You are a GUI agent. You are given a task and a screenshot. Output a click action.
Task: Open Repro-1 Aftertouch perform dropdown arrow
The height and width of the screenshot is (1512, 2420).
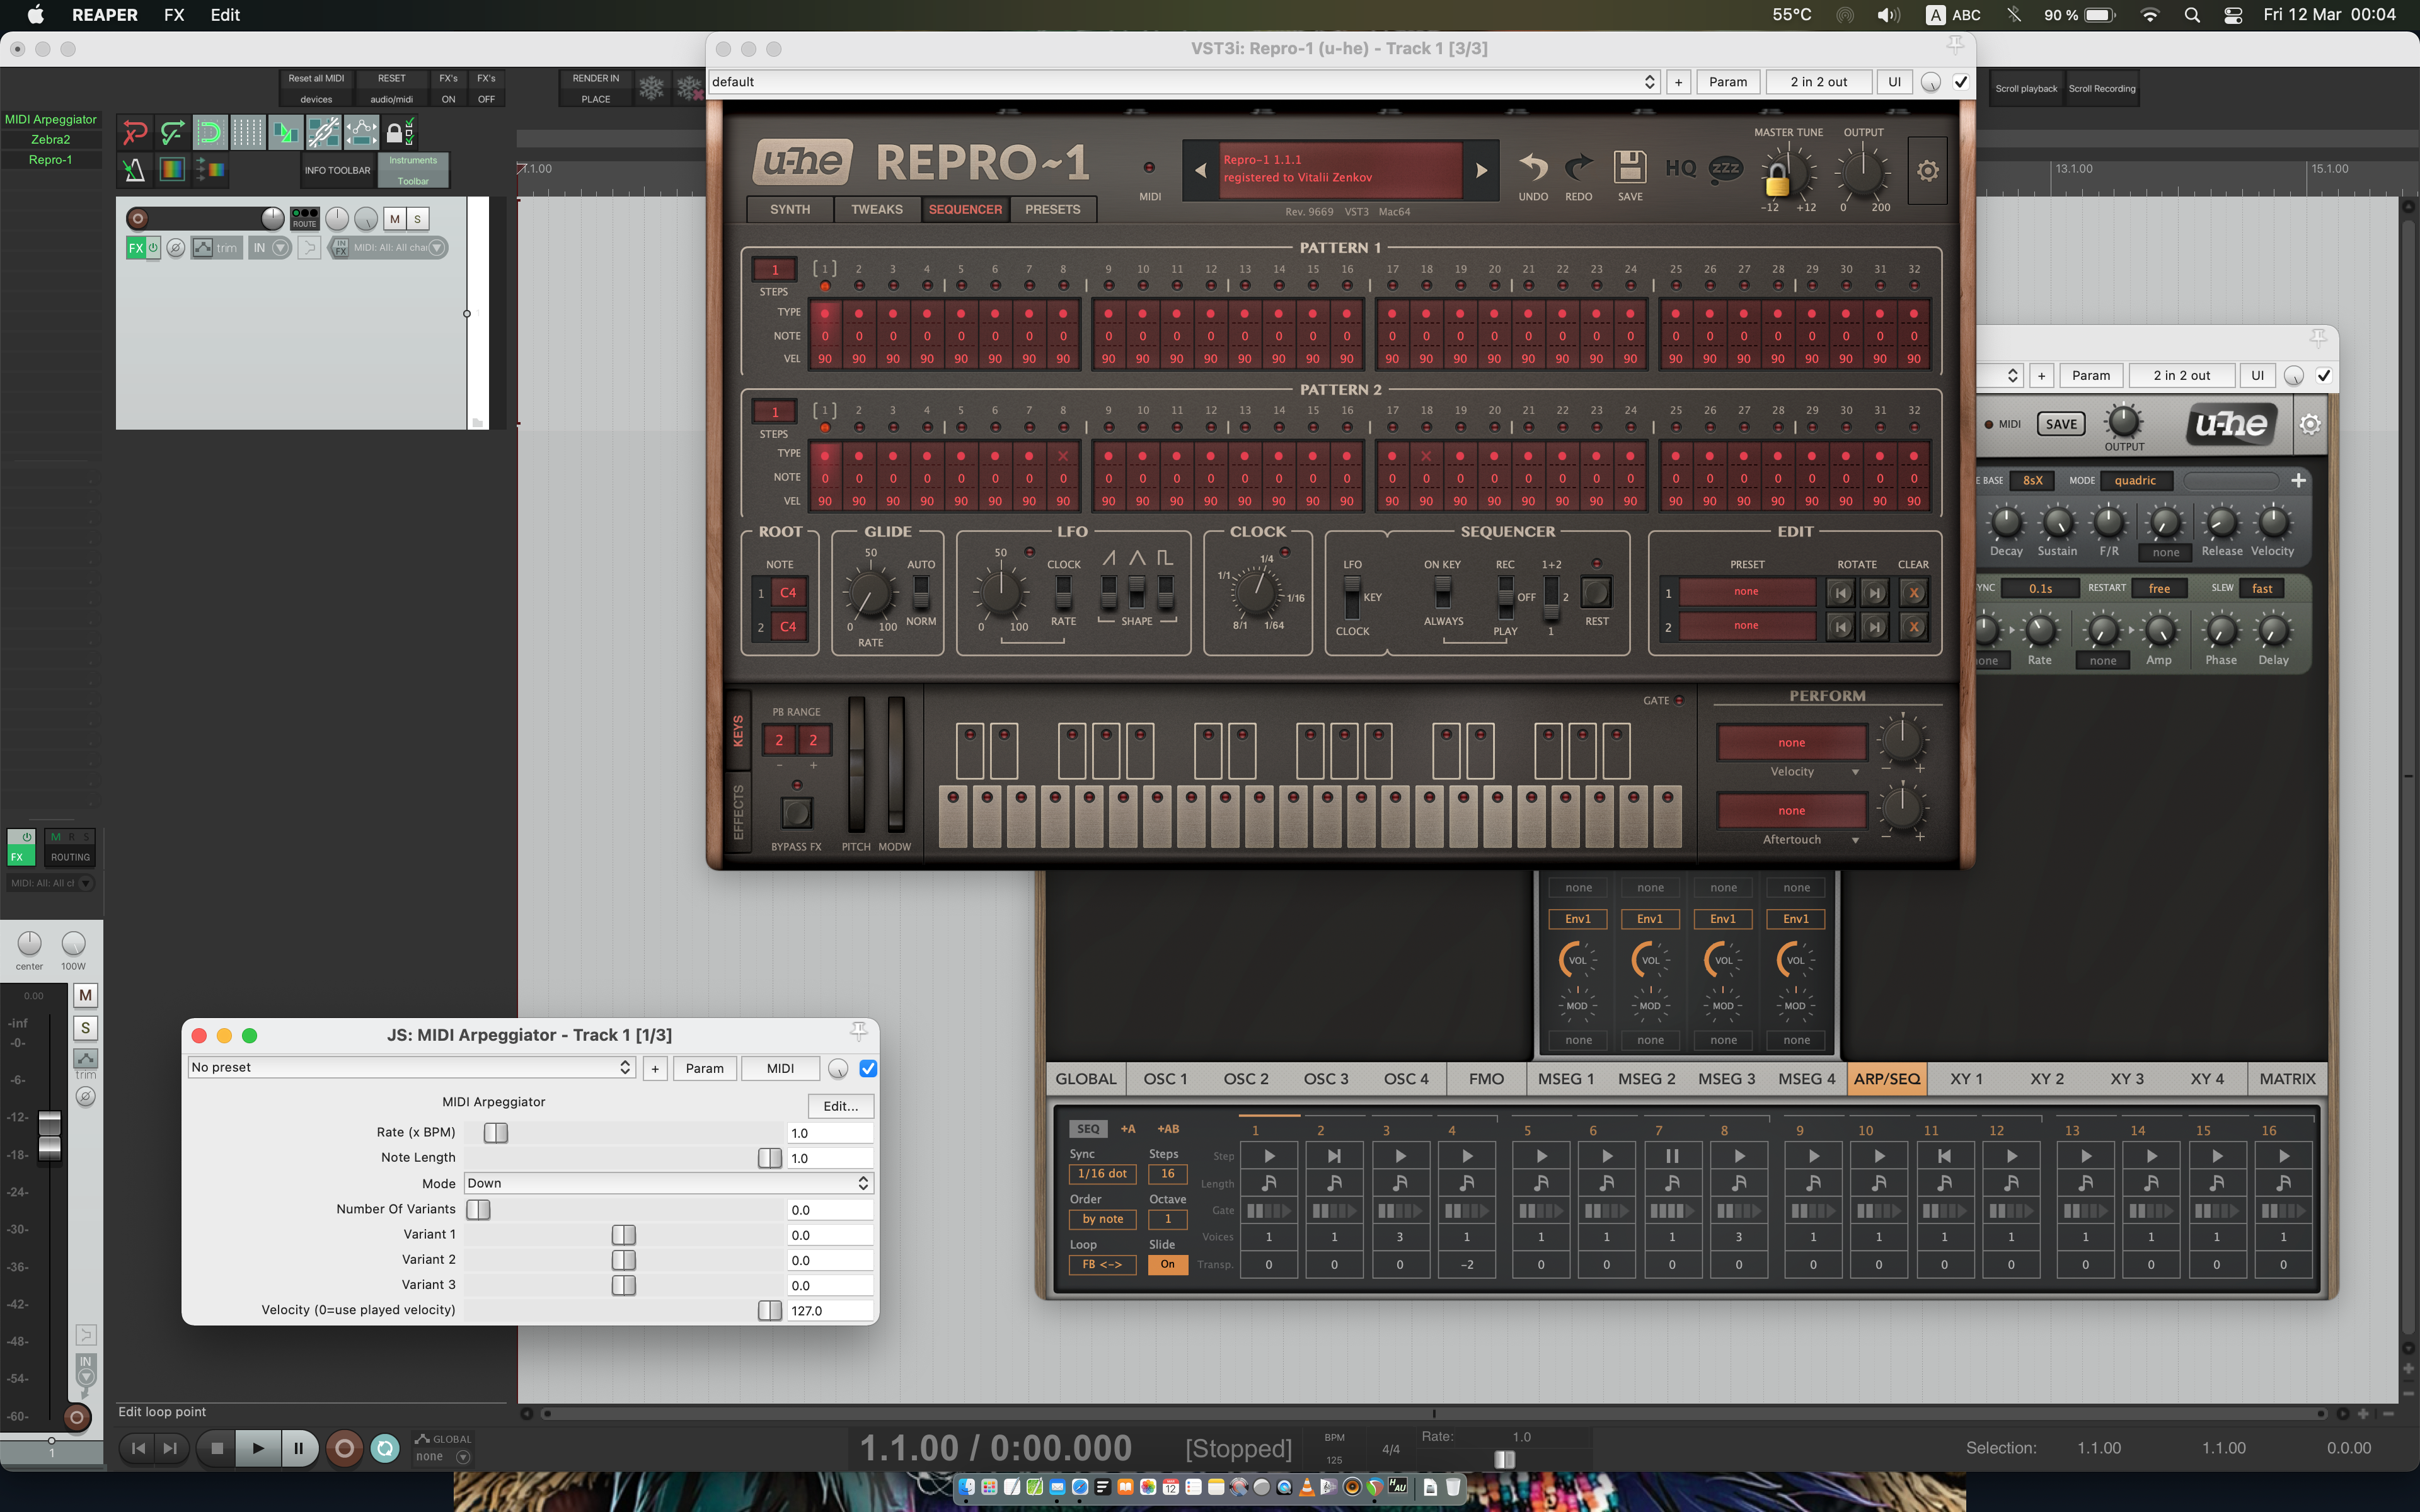pos(1855,840)
